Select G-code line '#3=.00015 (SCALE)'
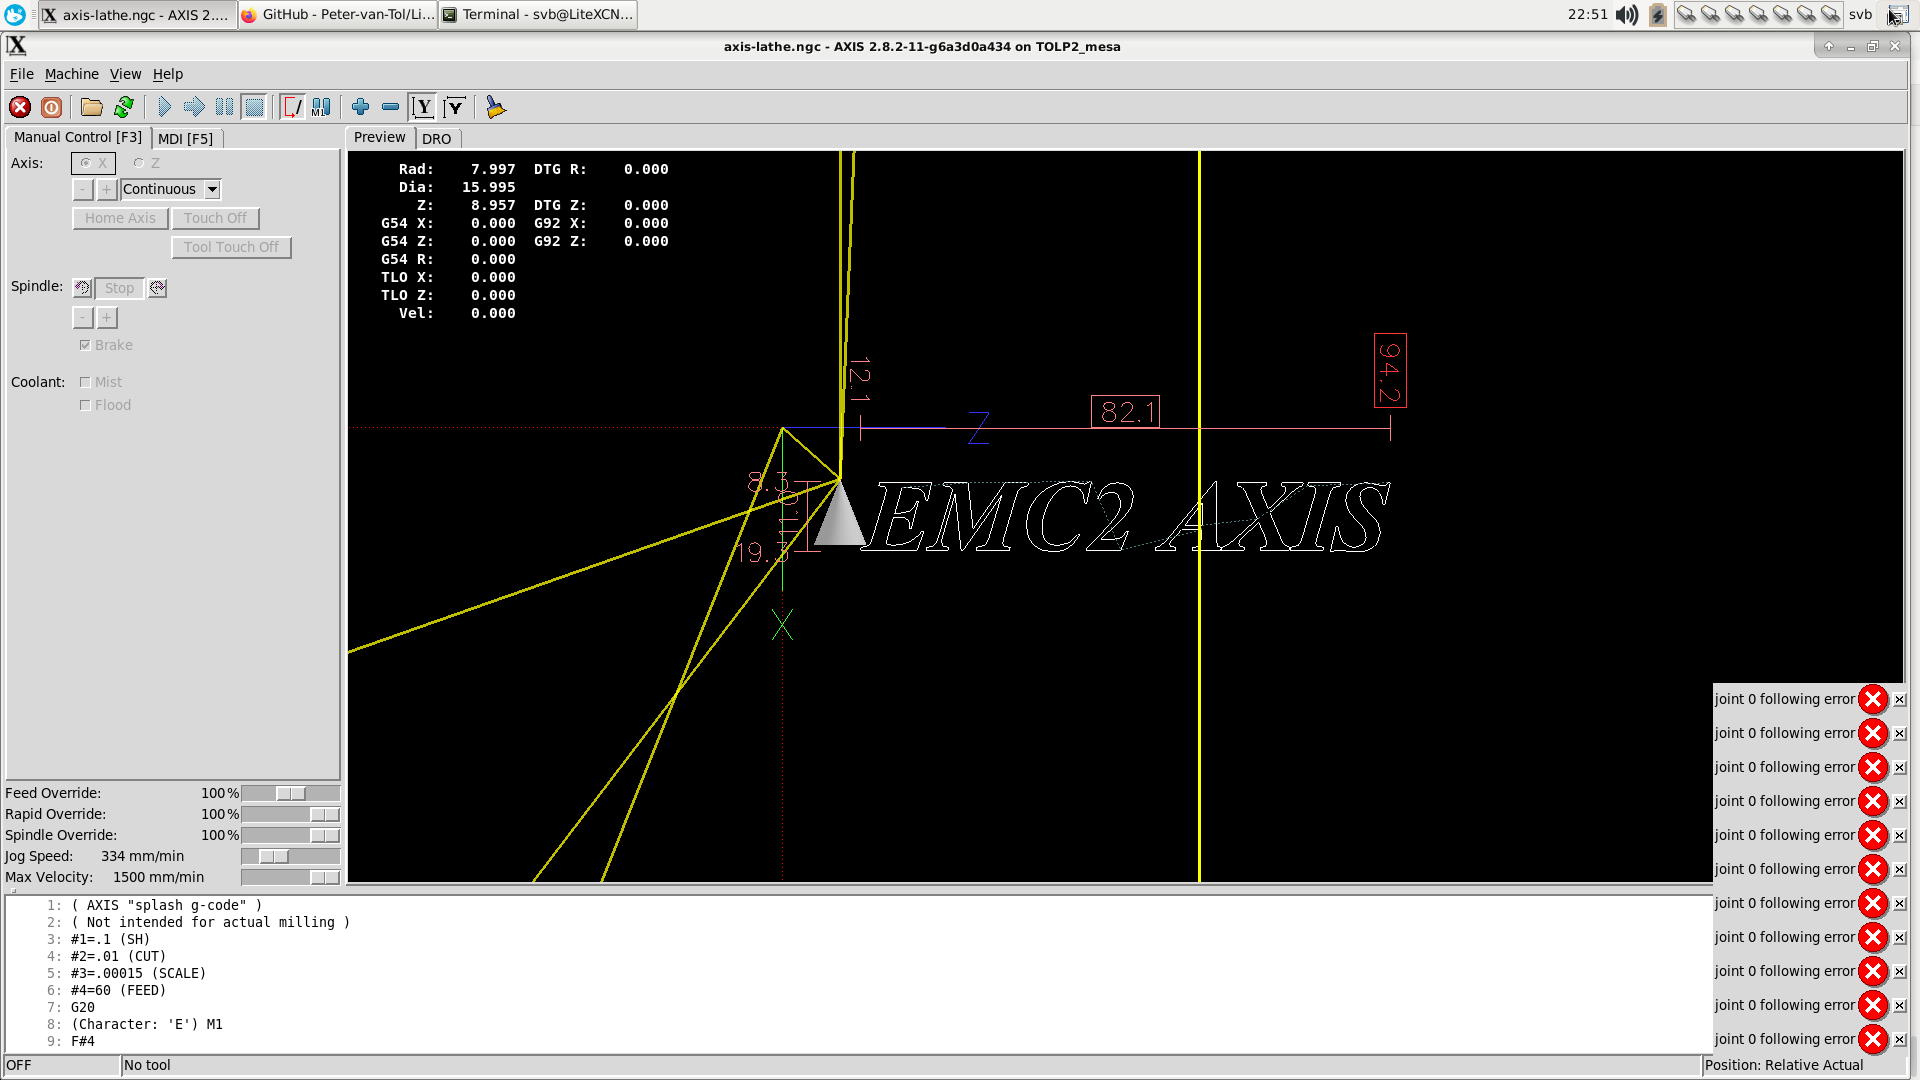The image size is (1920, 1080). tap(138, 973)
